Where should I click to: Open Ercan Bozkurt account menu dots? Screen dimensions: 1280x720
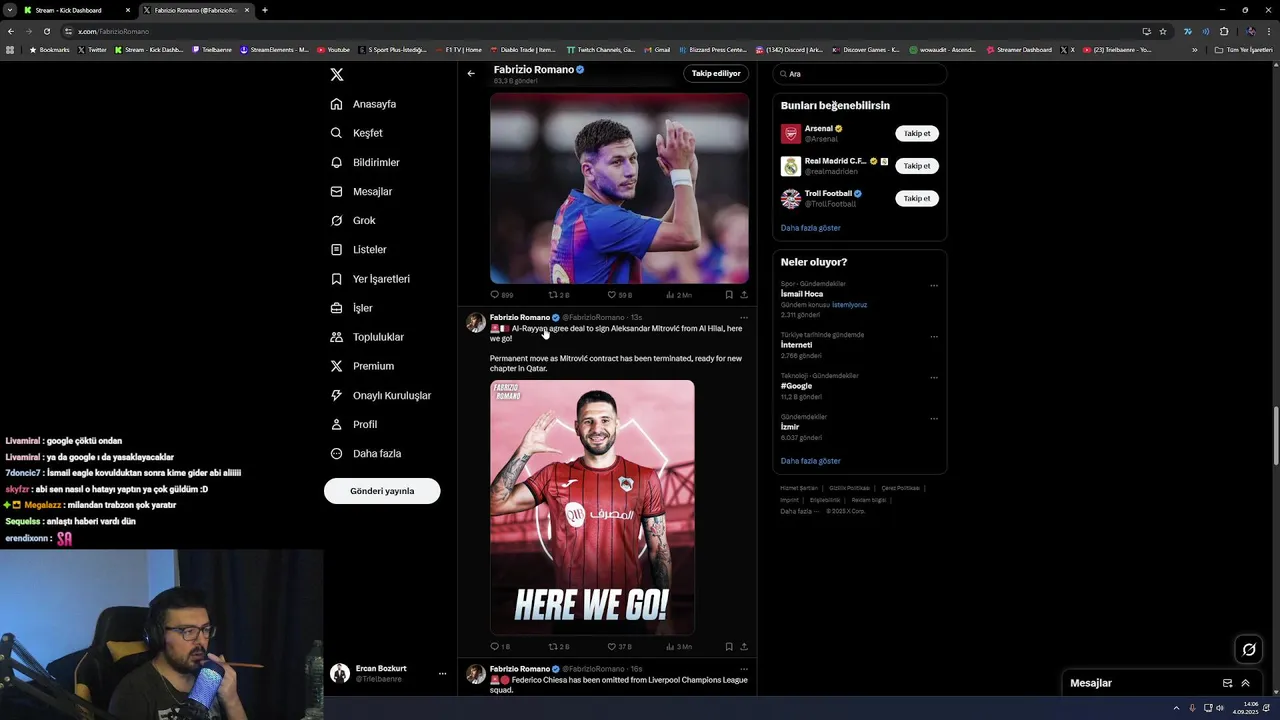[x=442, y=674]
